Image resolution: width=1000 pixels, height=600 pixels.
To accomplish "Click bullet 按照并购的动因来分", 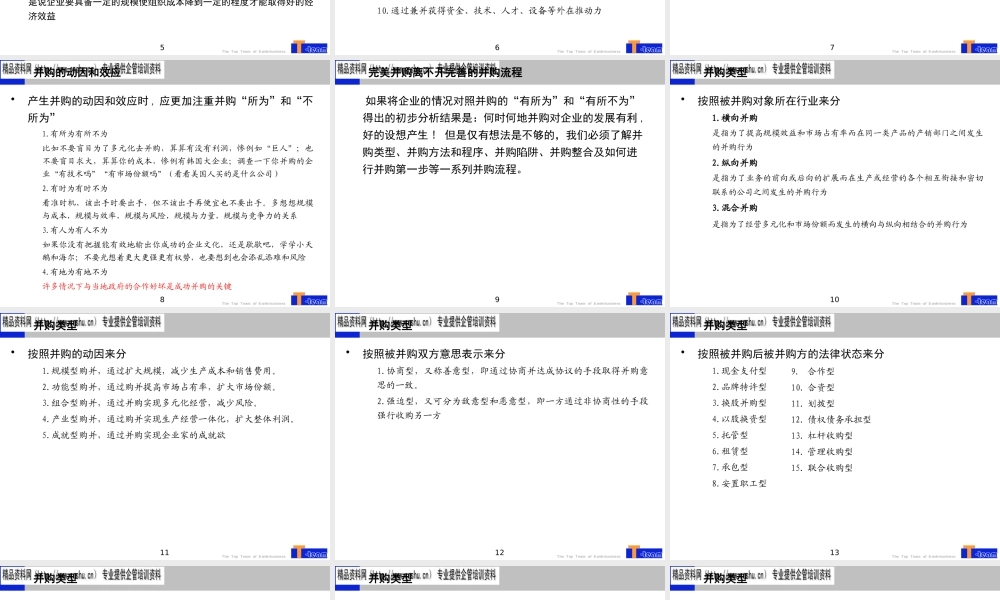I will click(x=77, y=354).
